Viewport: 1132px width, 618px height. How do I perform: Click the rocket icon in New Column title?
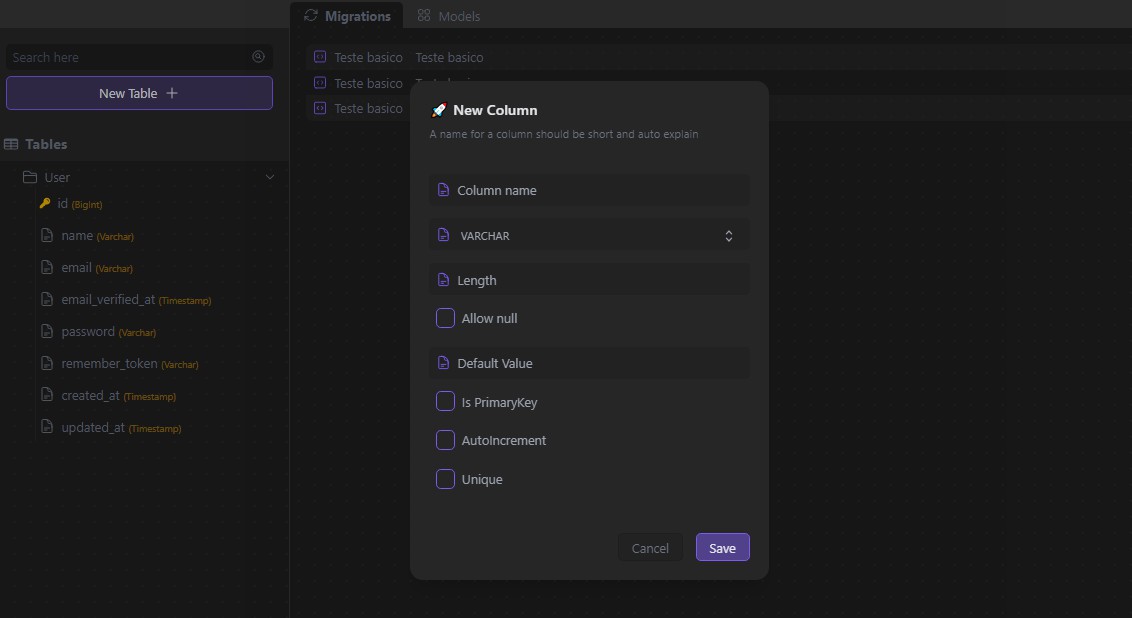coord(438,110)
